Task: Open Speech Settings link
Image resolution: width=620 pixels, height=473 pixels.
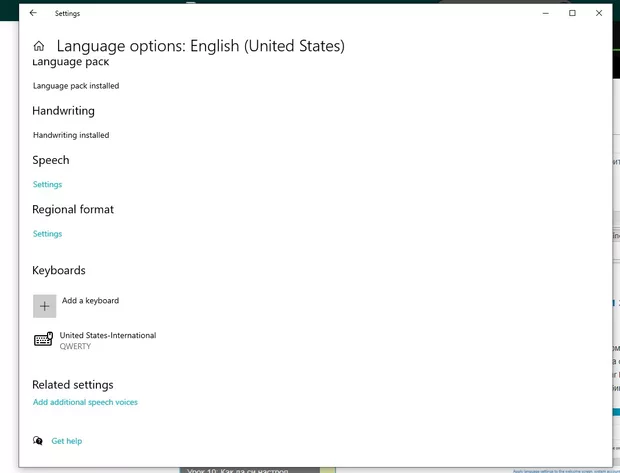Action: click(x=47, y=184)
